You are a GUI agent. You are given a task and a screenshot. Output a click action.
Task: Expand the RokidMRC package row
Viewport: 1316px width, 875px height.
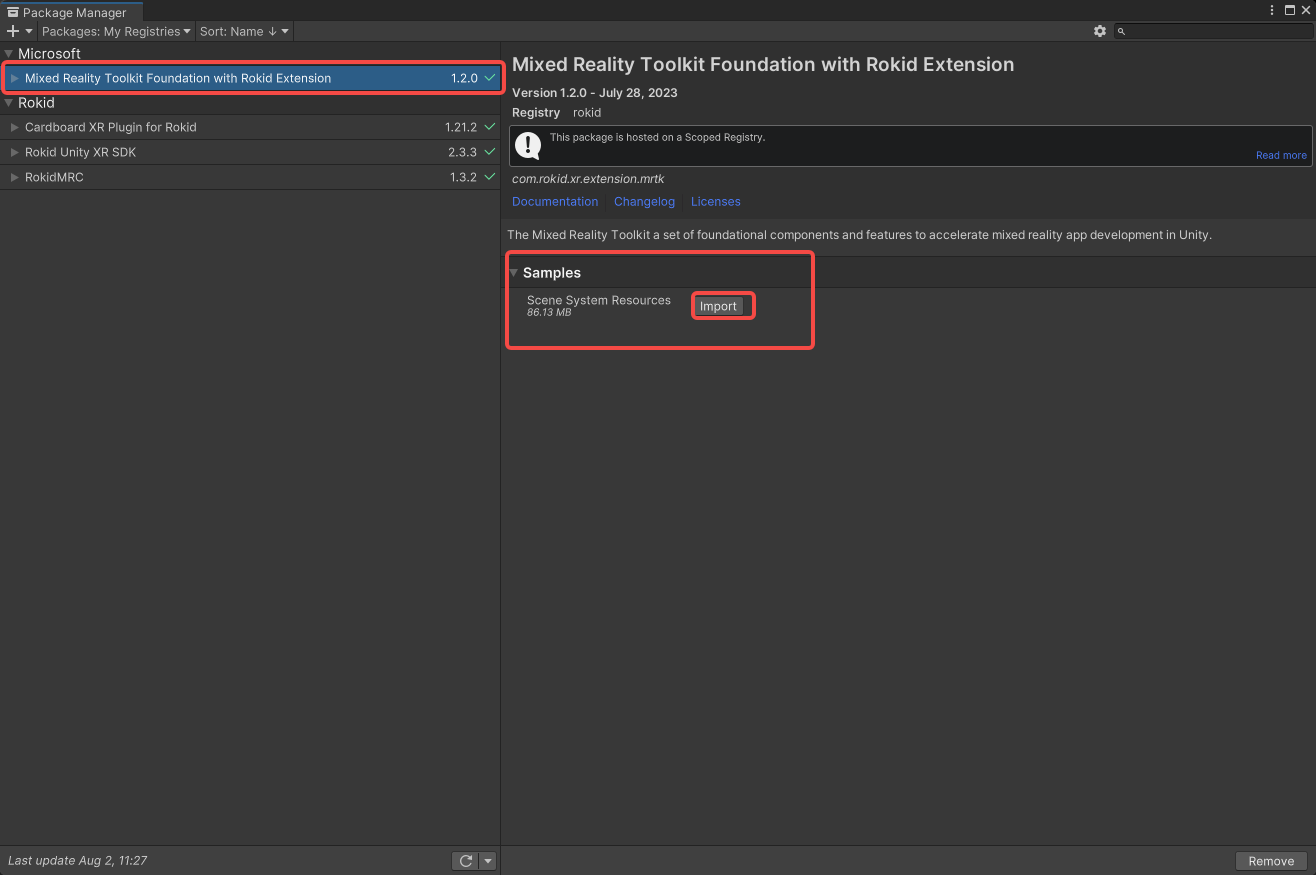pyautogui.click(x=15, y=177)
